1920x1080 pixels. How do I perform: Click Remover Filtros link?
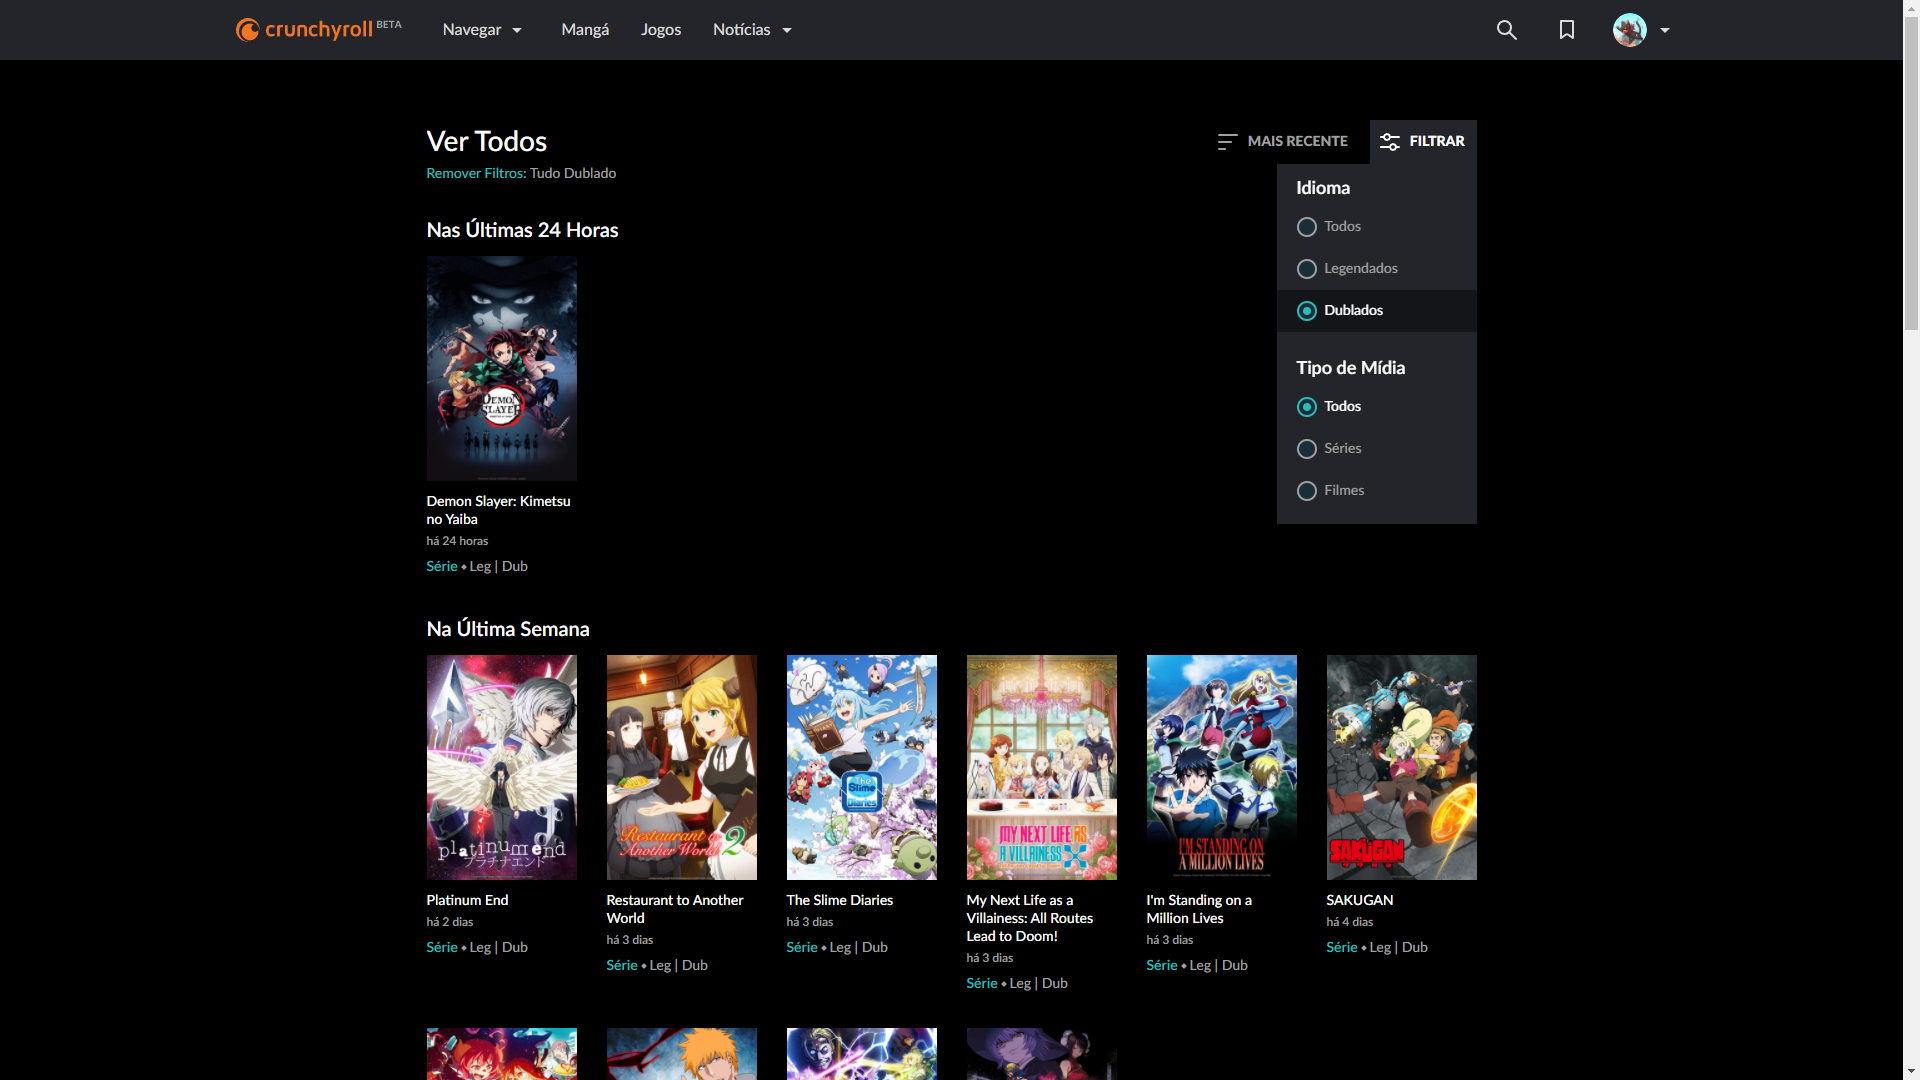[x=476, y=173]
